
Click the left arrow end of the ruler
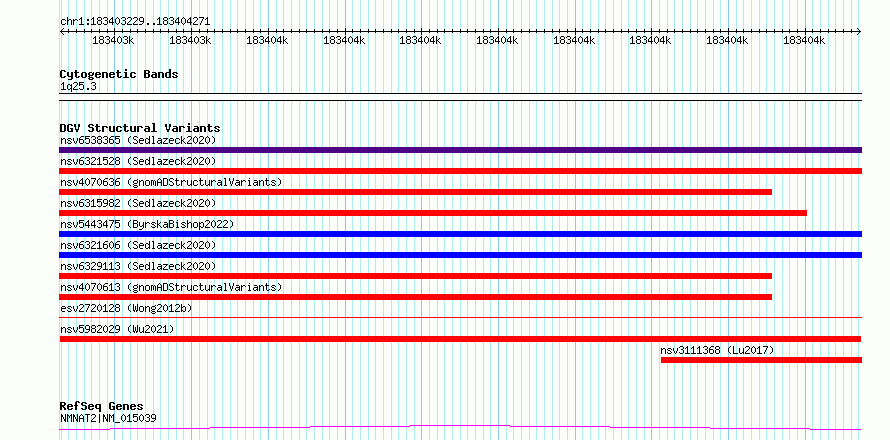click(x=62, y=32)
